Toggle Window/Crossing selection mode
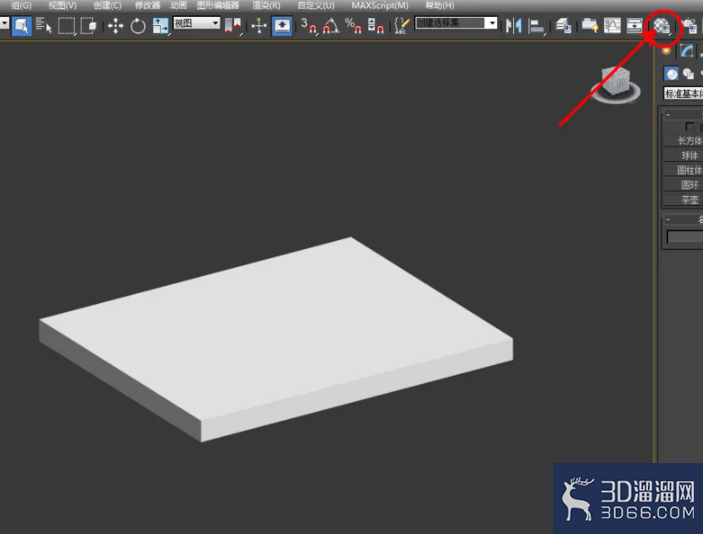This screenshot has width=703, height=534. 89,26
